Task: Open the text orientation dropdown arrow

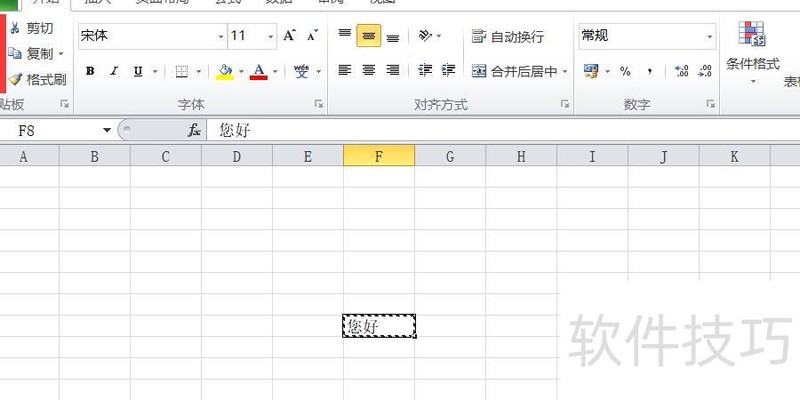Action: [x=439, y=36]
